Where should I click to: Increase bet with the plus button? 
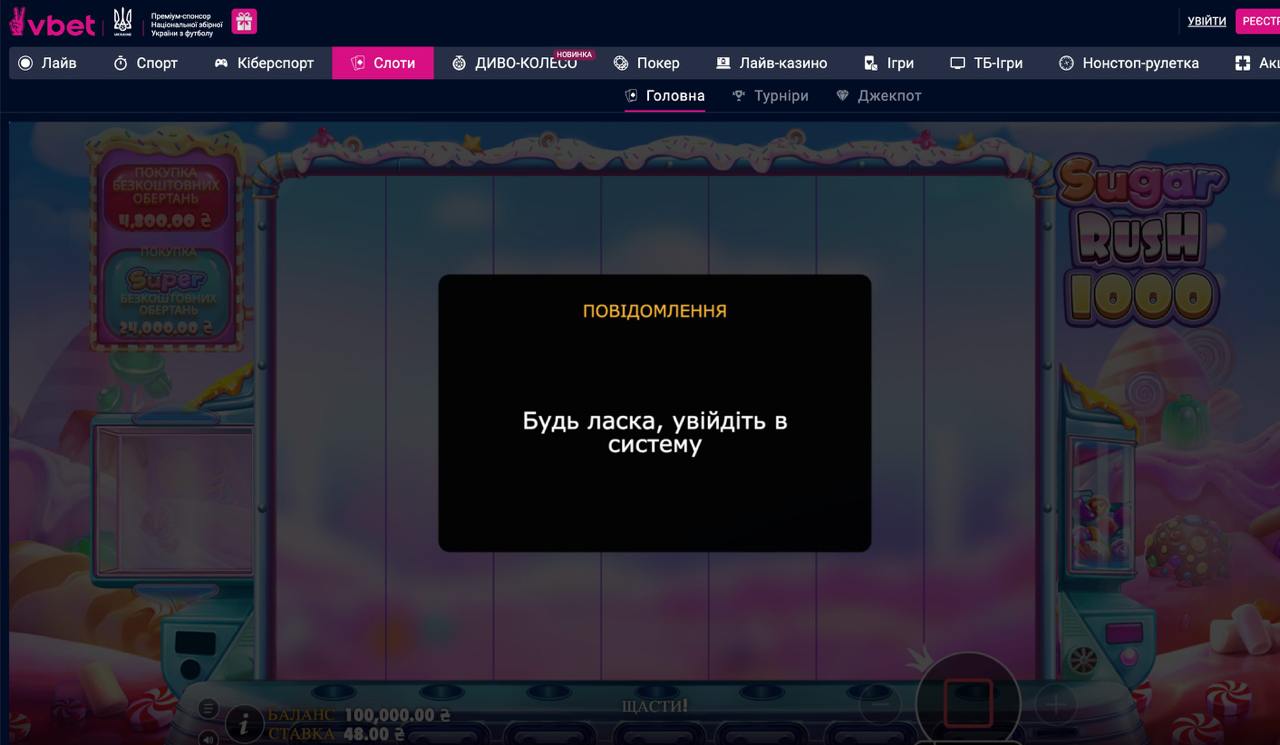tap(1055, 705)
